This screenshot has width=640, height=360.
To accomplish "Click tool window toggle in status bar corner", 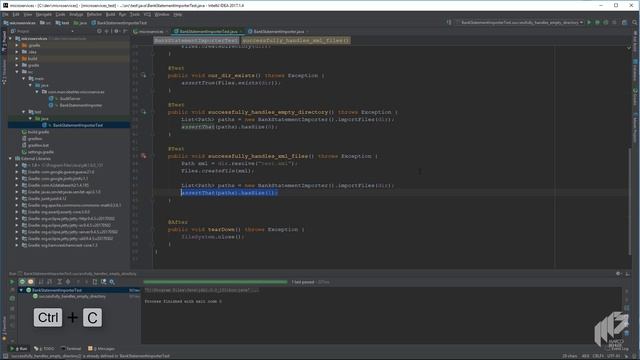I will click(x=5, y=356).
